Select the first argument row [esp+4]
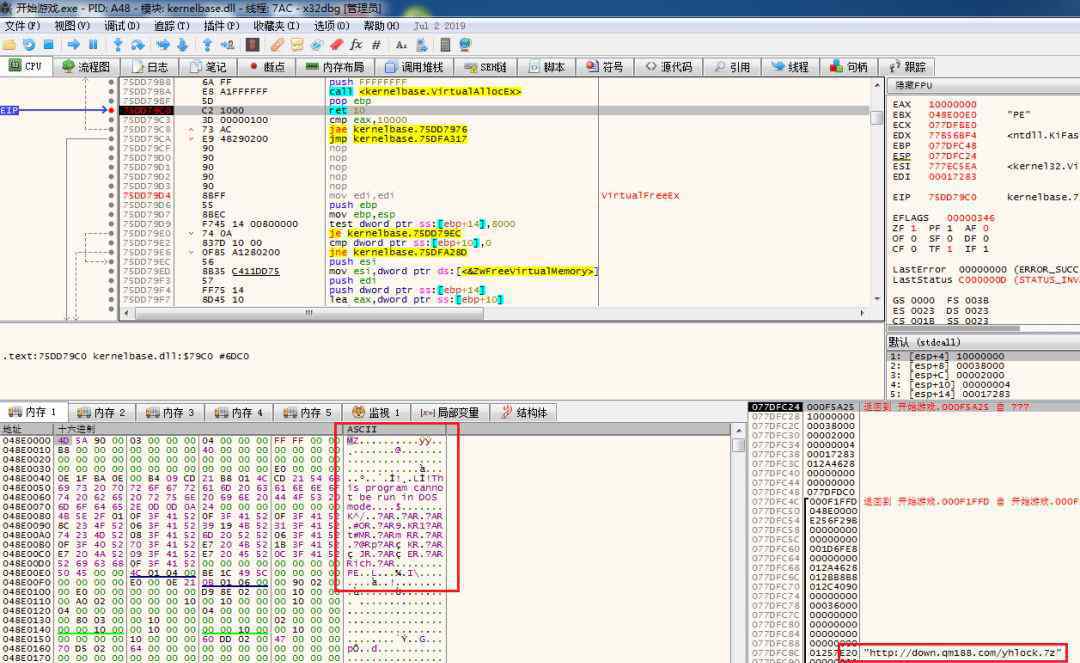Image resolution: width=1080 pixels, height=663 pixels. coord(984,356)
